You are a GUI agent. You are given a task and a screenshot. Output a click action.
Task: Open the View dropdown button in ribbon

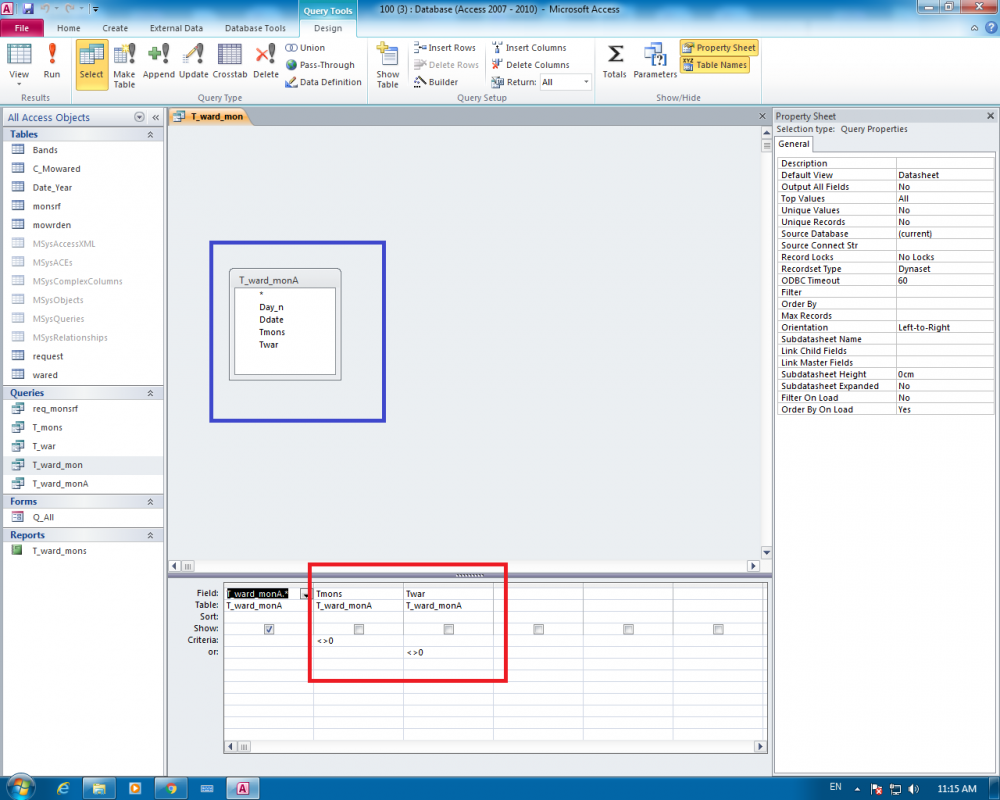tap(18, 64)
